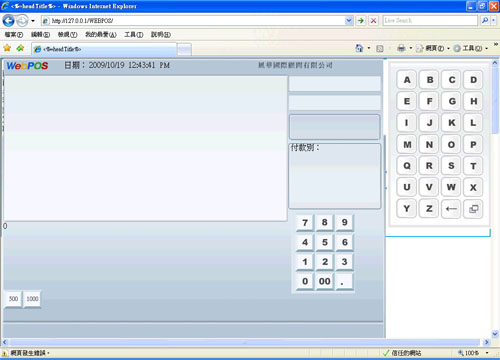Screen dimensions: 500x360
Task: Open the Favorites star icon
Action: coord(7,48)
